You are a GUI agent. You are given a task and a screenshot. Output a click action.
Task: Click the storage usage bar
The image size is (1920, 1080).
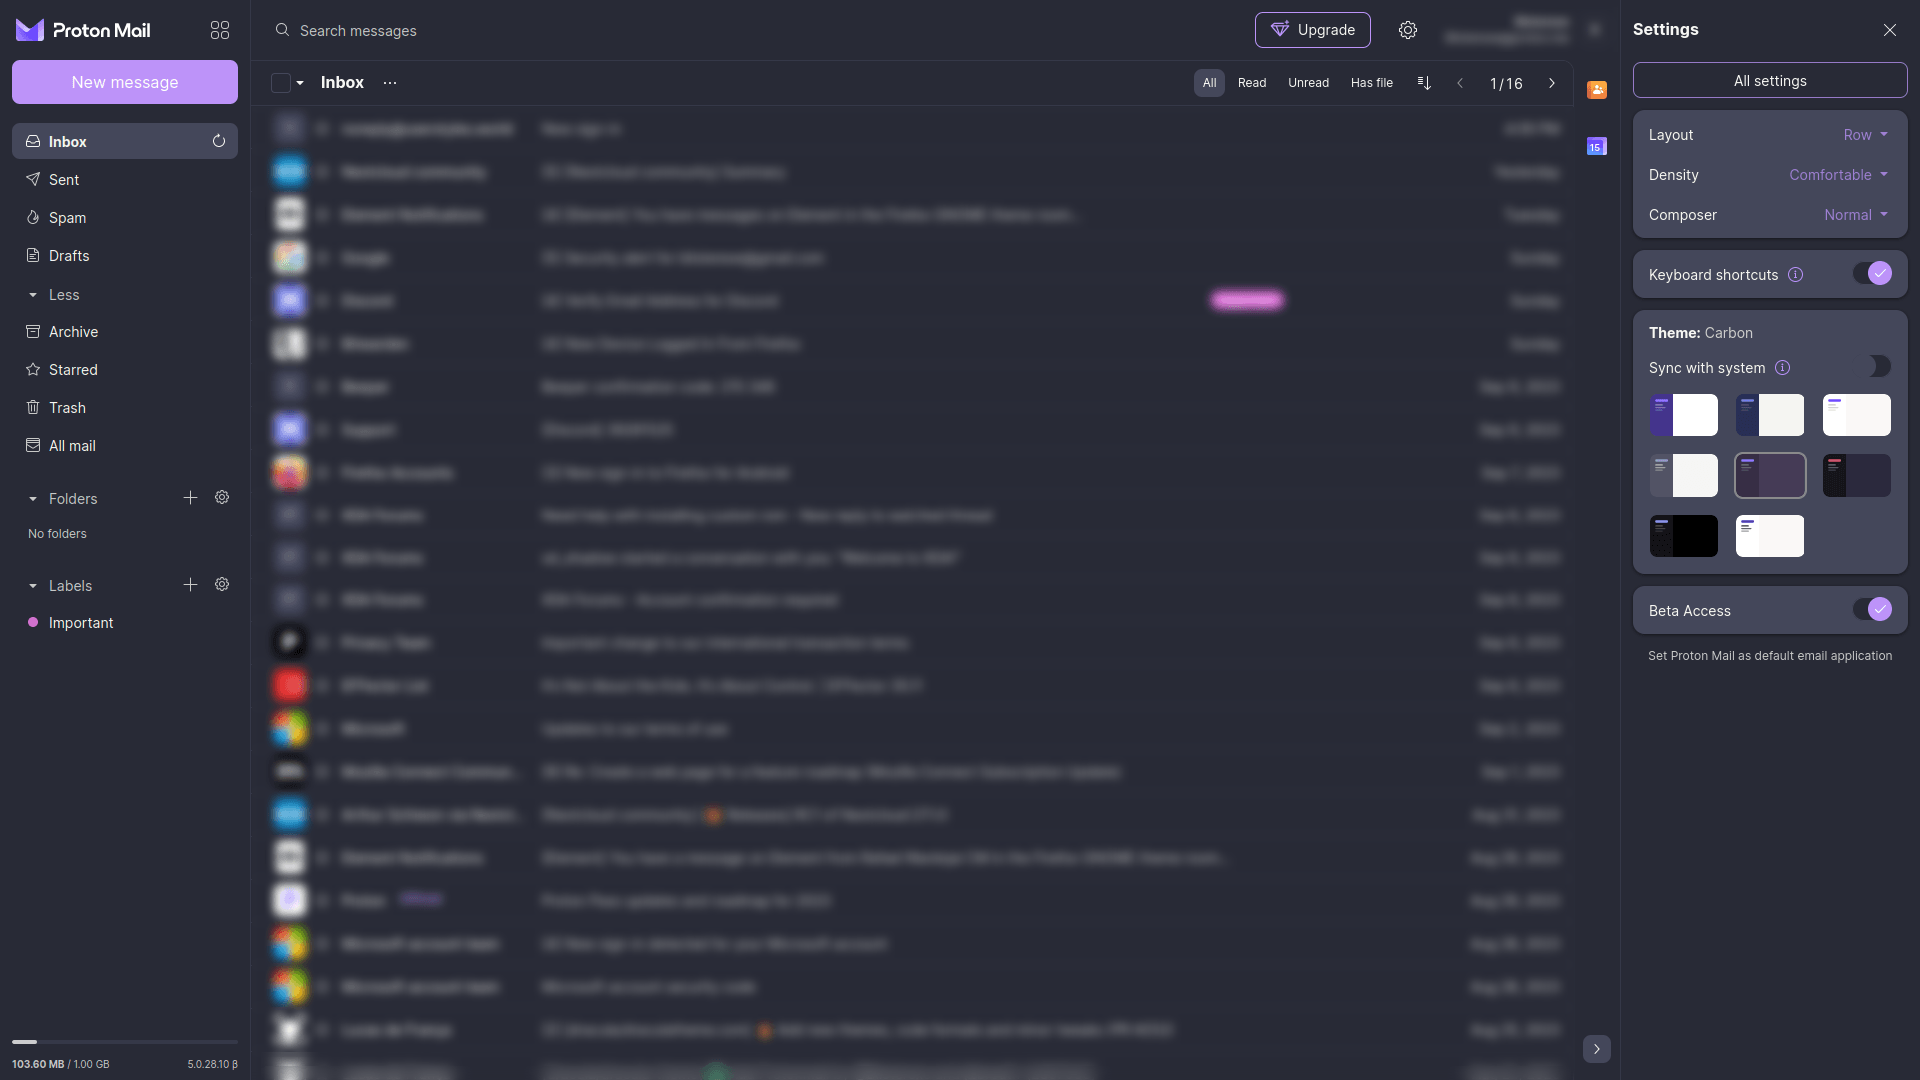coord(125,1042)
